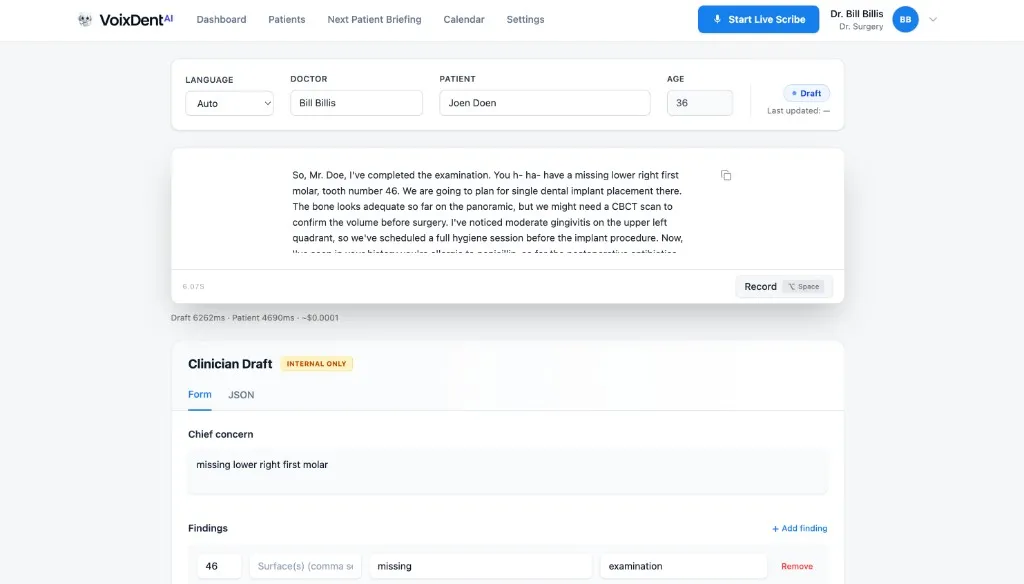
Task: Switch to the JSON tab
Action: tap(241, 395)
